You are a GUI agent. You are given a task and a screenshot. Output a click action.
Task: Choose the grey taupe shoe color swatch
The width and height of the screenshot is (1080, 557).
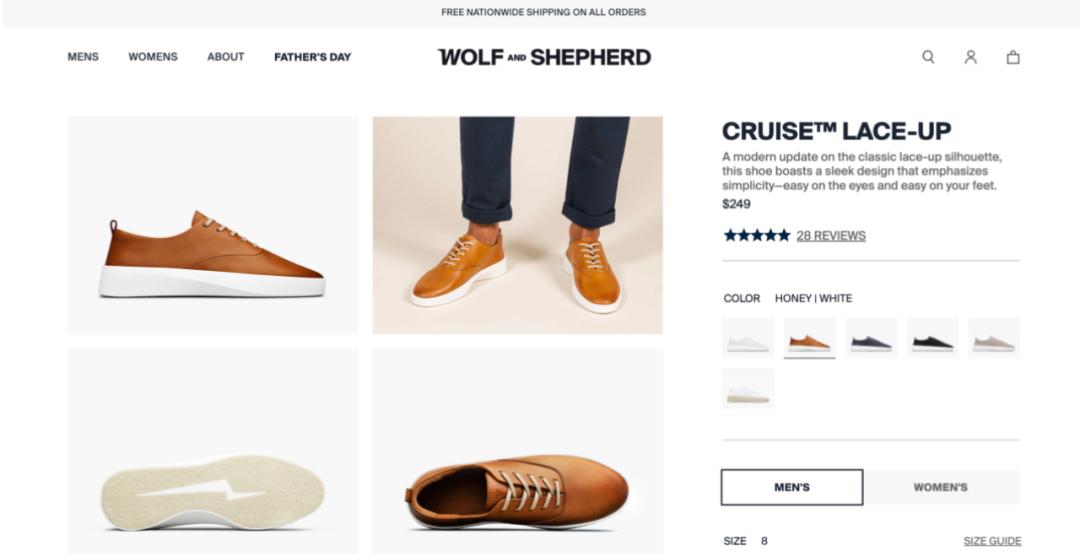(x=994, y=338)
